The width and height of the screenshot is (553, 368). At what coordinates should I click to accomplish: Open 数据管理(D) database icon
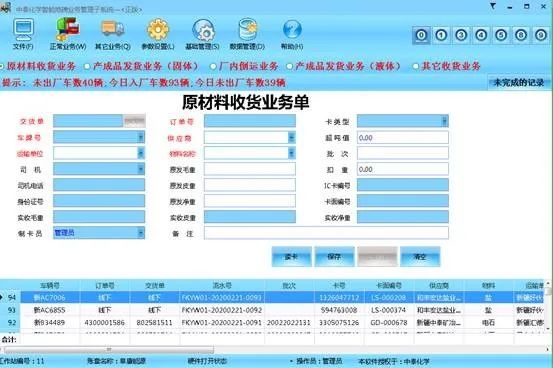pyautogui.click(x=247, y=29)
